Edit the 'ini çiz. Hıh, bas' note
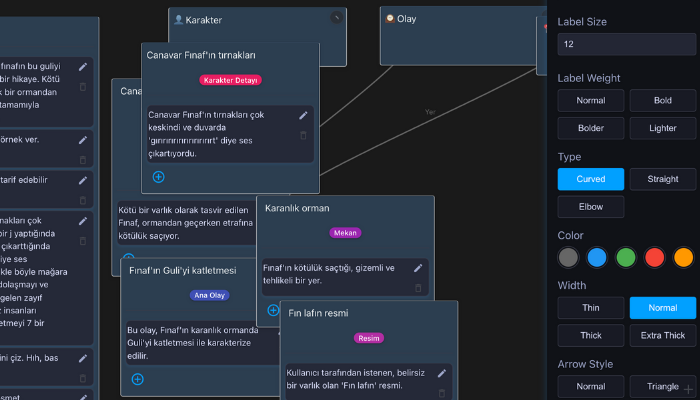The image size is (700, 400). click(x=83, y=358)
